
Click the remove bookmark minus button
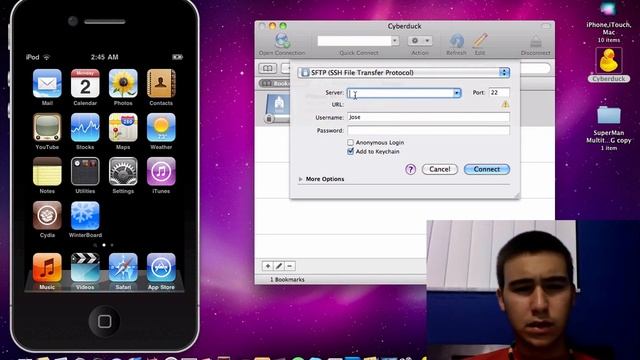(x=290, y=266)
